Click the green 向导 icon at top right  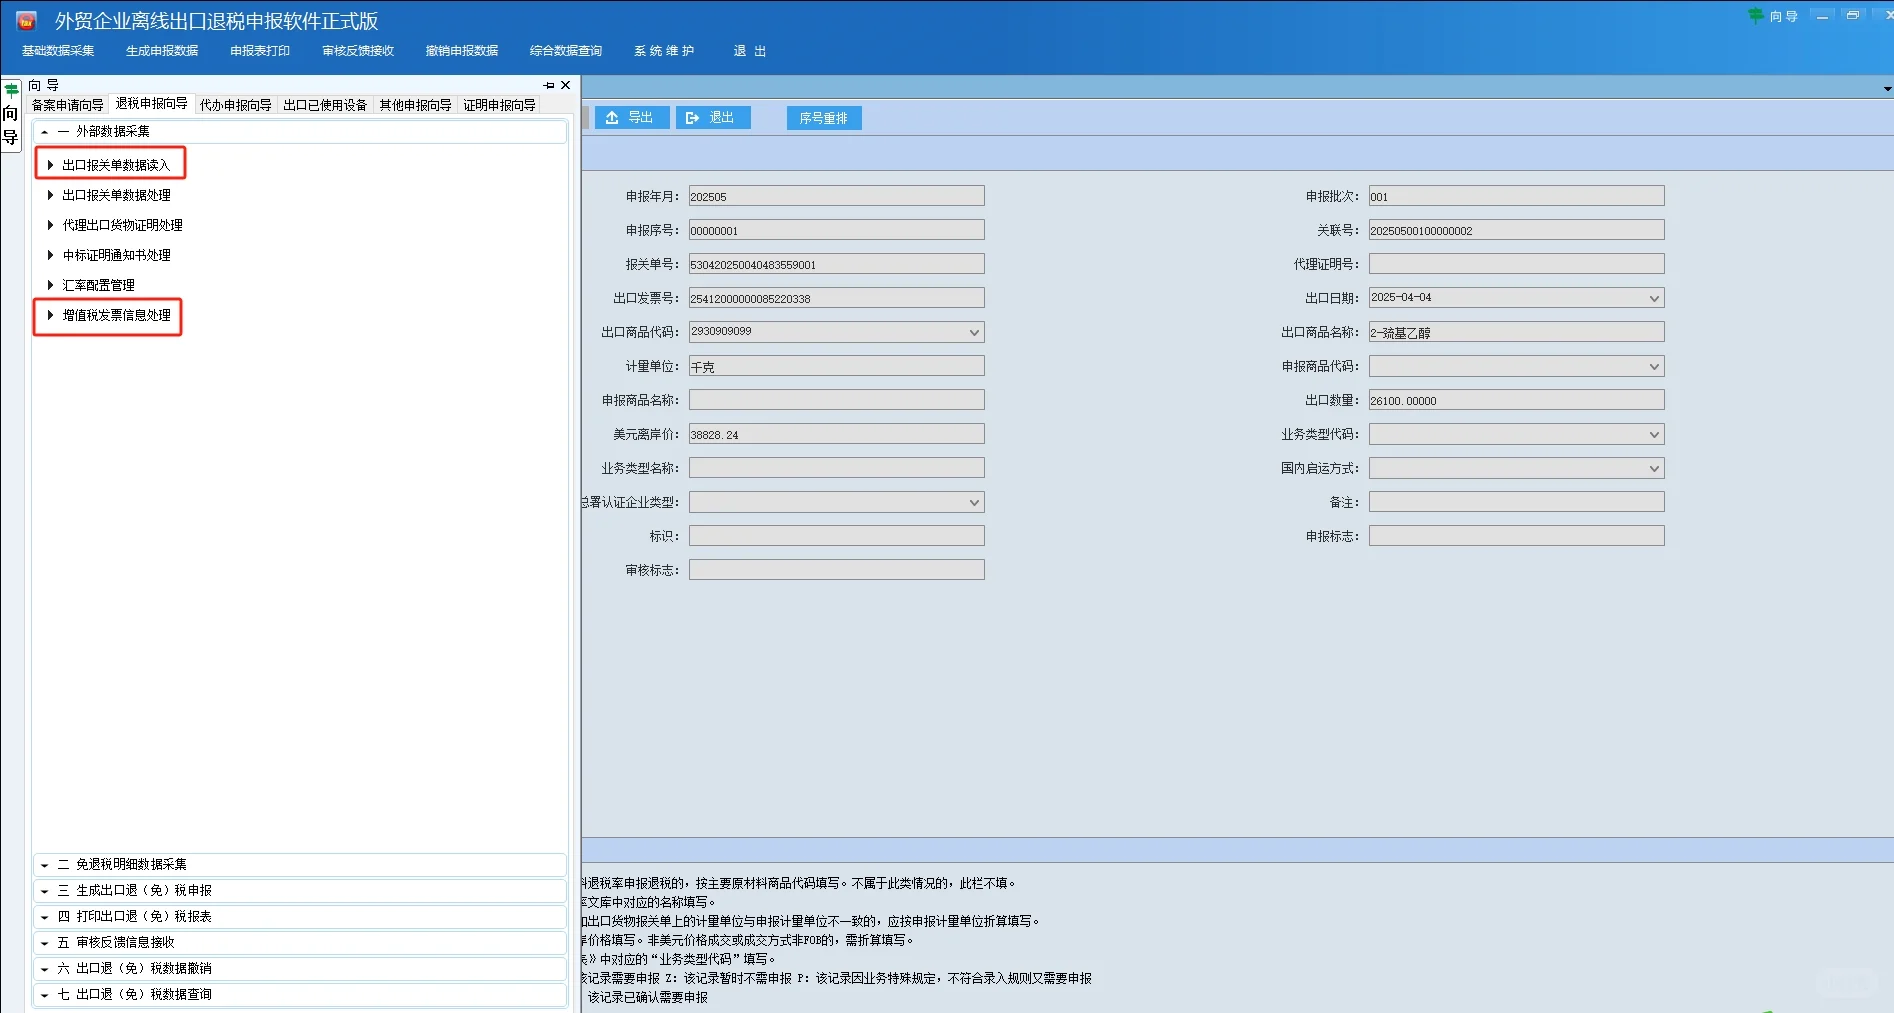[x=1756, y=16]
